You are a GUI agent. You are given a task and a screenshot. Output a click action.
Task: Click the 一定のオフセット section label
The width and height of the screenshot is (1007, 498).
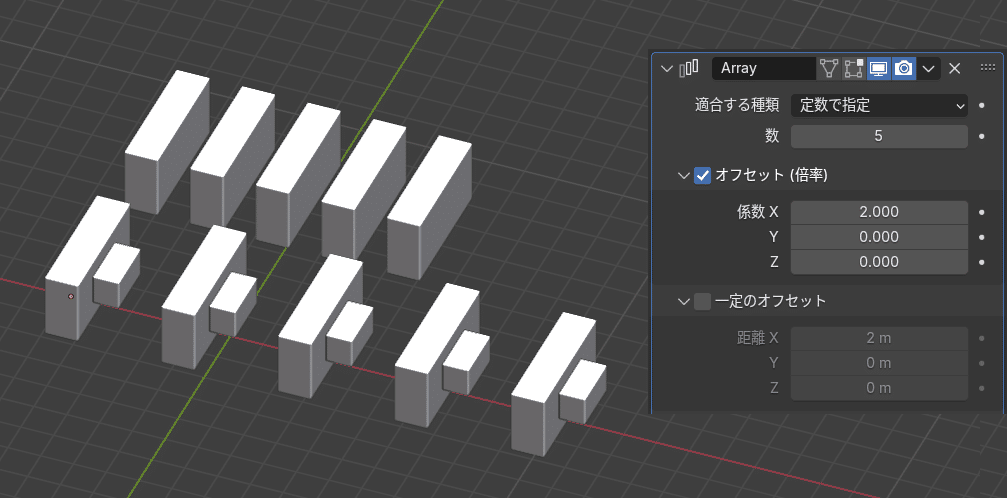pyautogui.click(x=770, y=301)
